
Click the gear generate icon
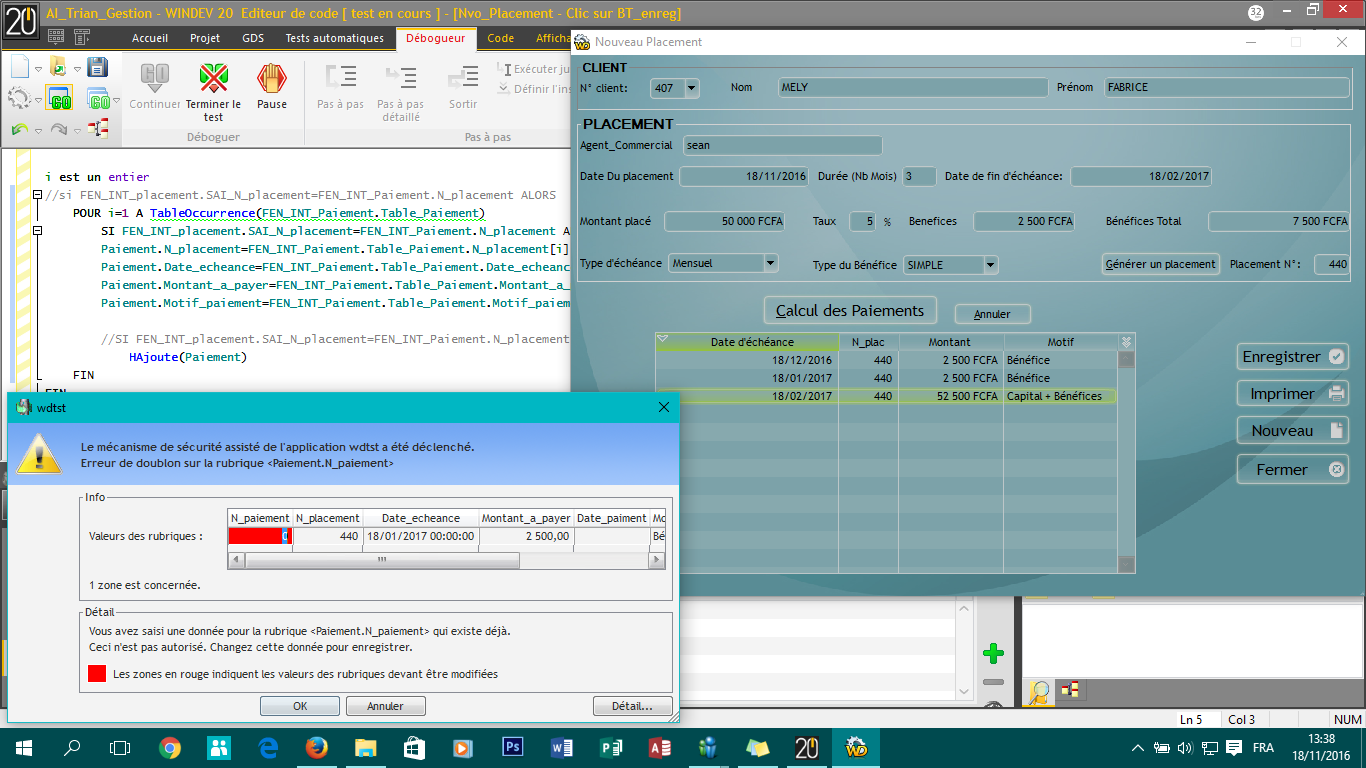pyautogui.click(x=19, y=98)
